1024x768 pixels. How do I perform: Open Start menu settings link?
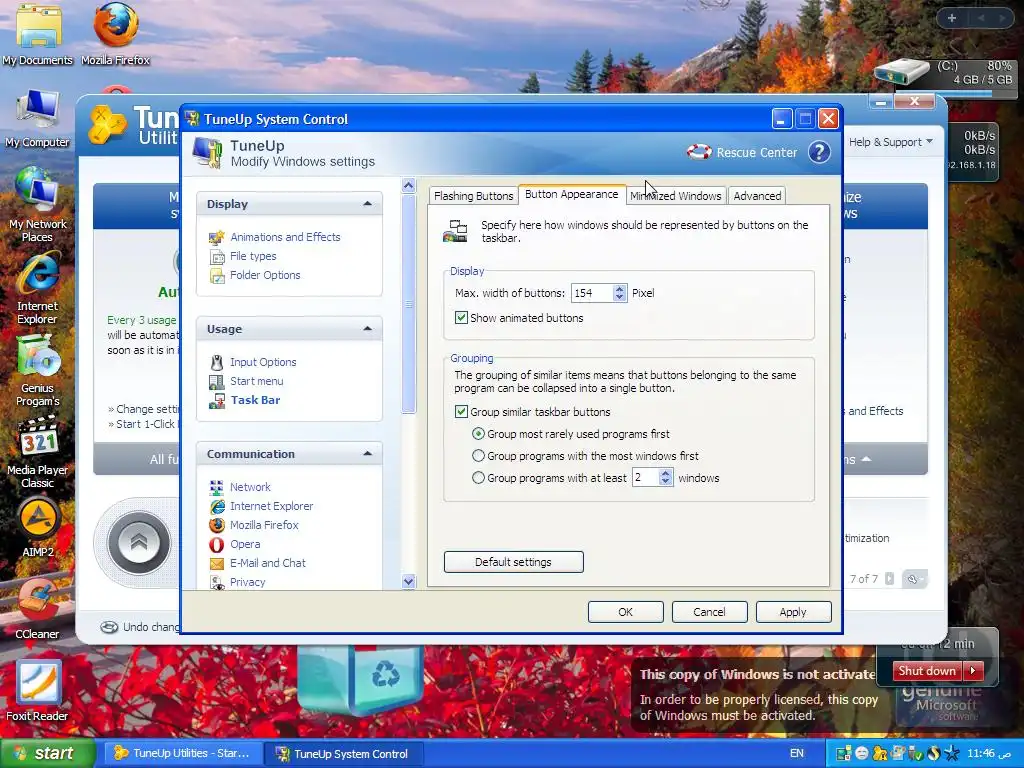(257, 381)
